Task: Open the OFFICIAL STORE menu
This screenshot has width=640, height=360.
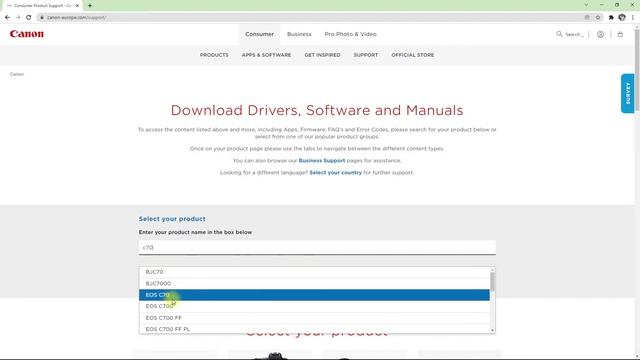Action: [413, 55]
